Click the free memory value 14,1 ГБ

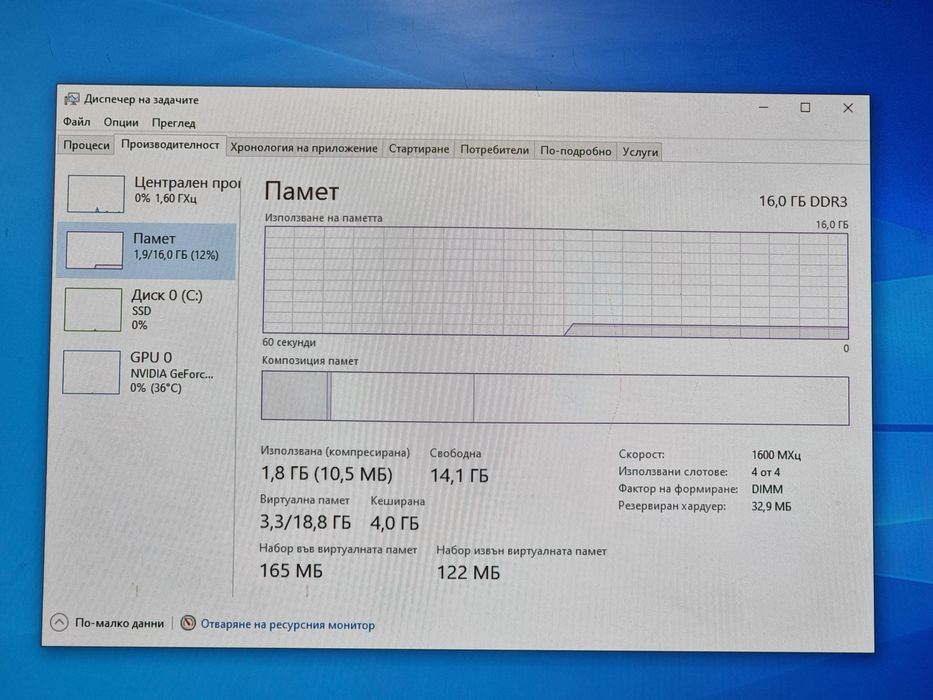[459, 475]
